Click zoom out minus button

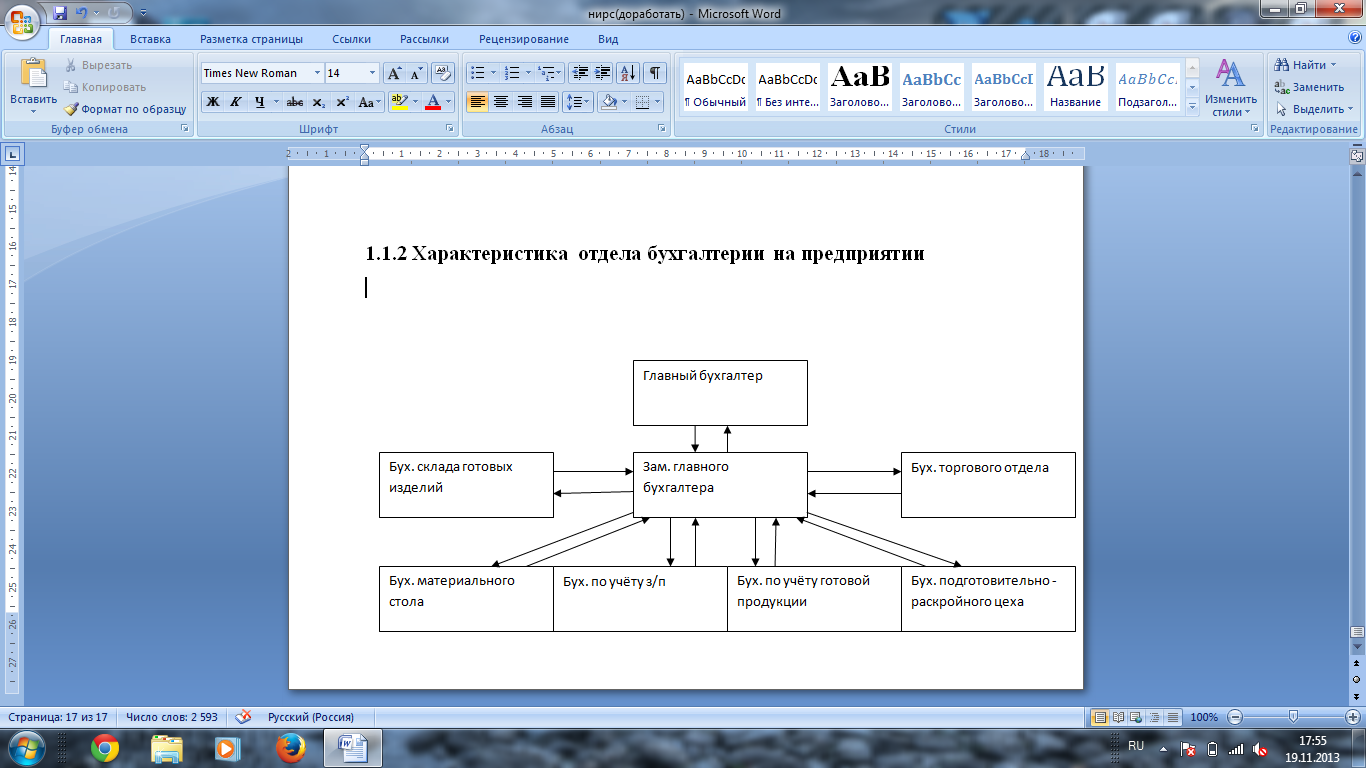1235,717
